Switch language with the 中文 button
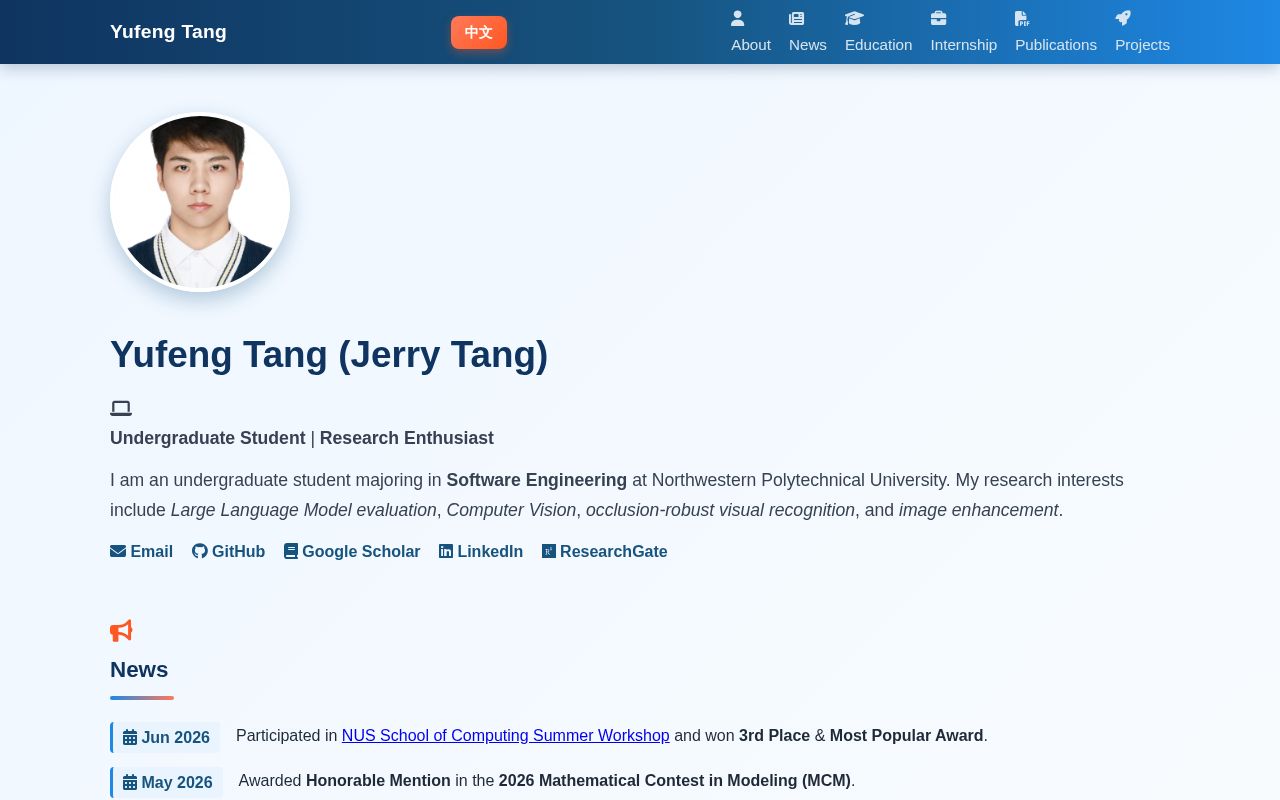The height and width of the screenshot is (800, 1280). 479,32
